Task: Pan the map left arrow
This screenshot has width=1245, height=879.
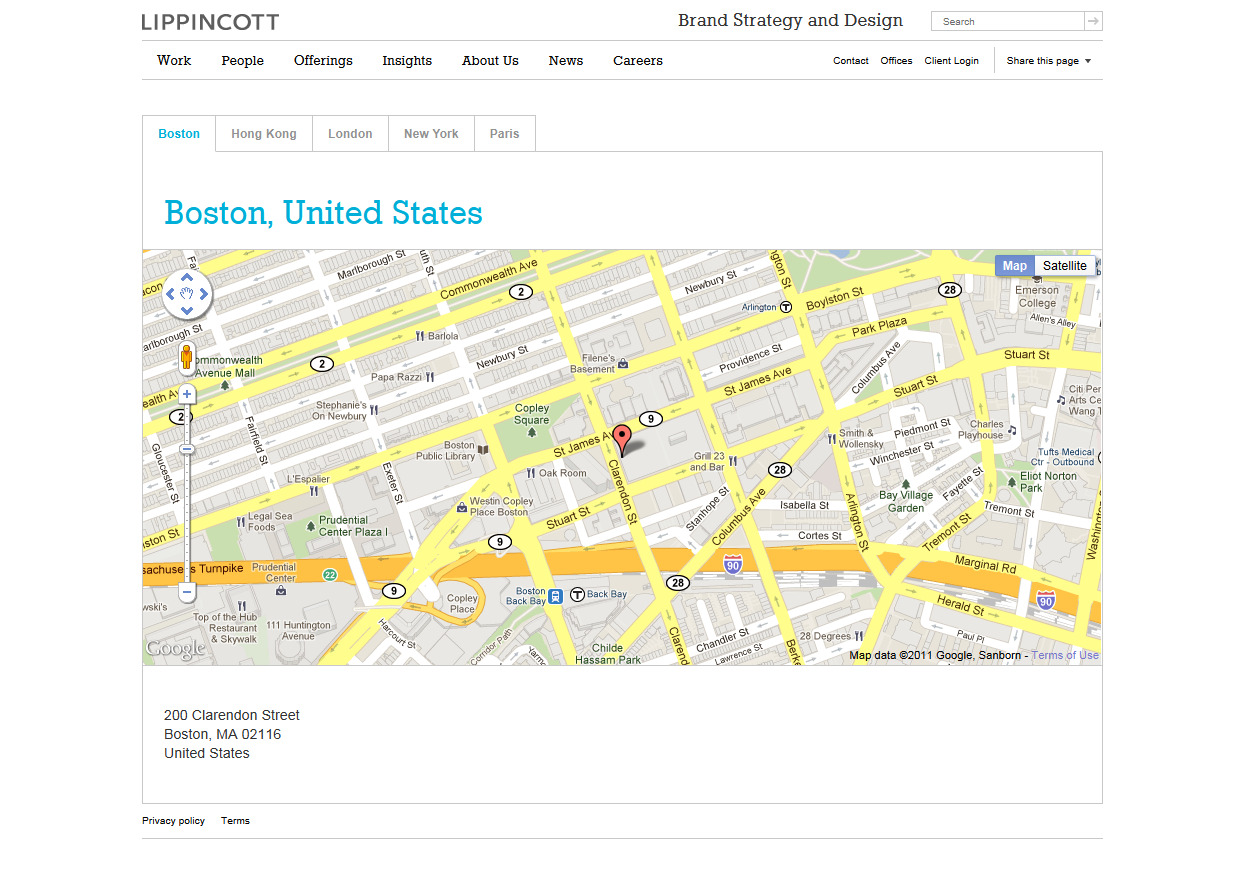Action: click(170, 294)
